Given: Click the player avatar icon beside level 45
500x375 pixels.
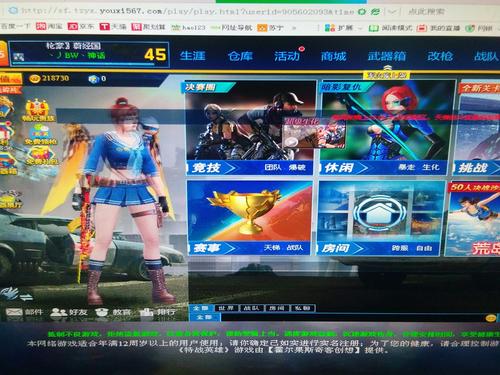Looking at the screenshot, I should click(19, 57).
